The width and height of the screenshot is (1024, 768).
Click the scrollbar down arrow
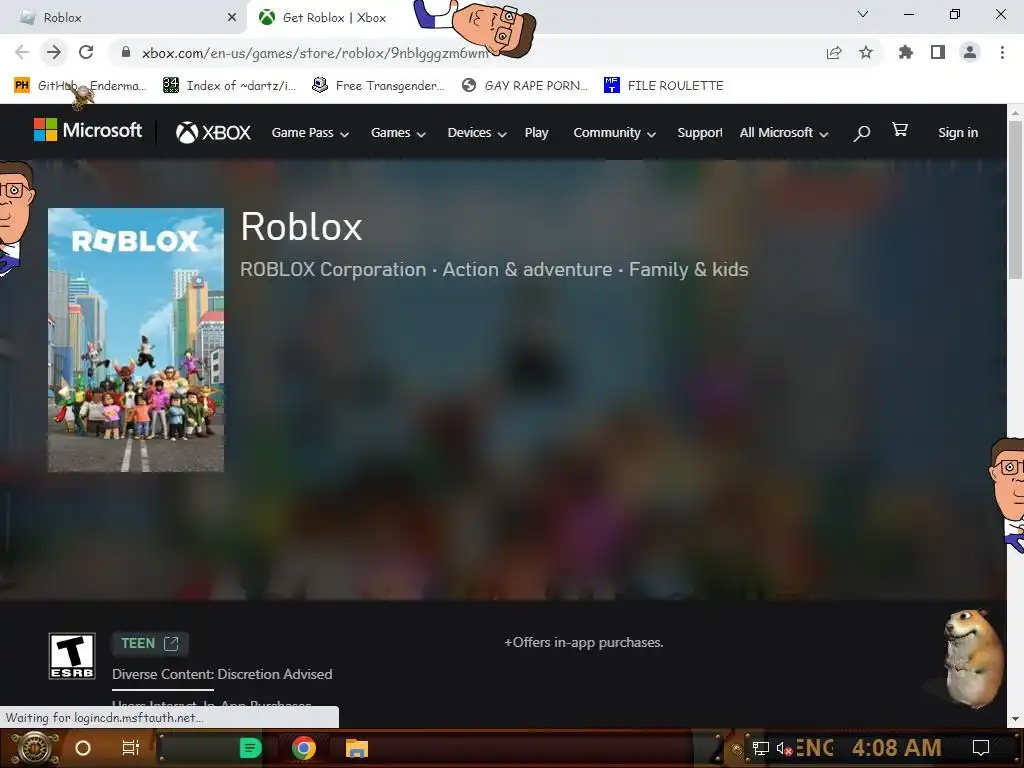point(1015,719)
